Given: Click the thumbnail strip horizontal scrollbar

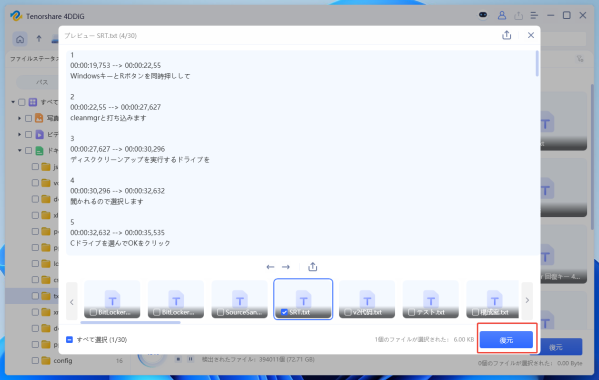Looking at the screenshot, I should pos(131,322).
